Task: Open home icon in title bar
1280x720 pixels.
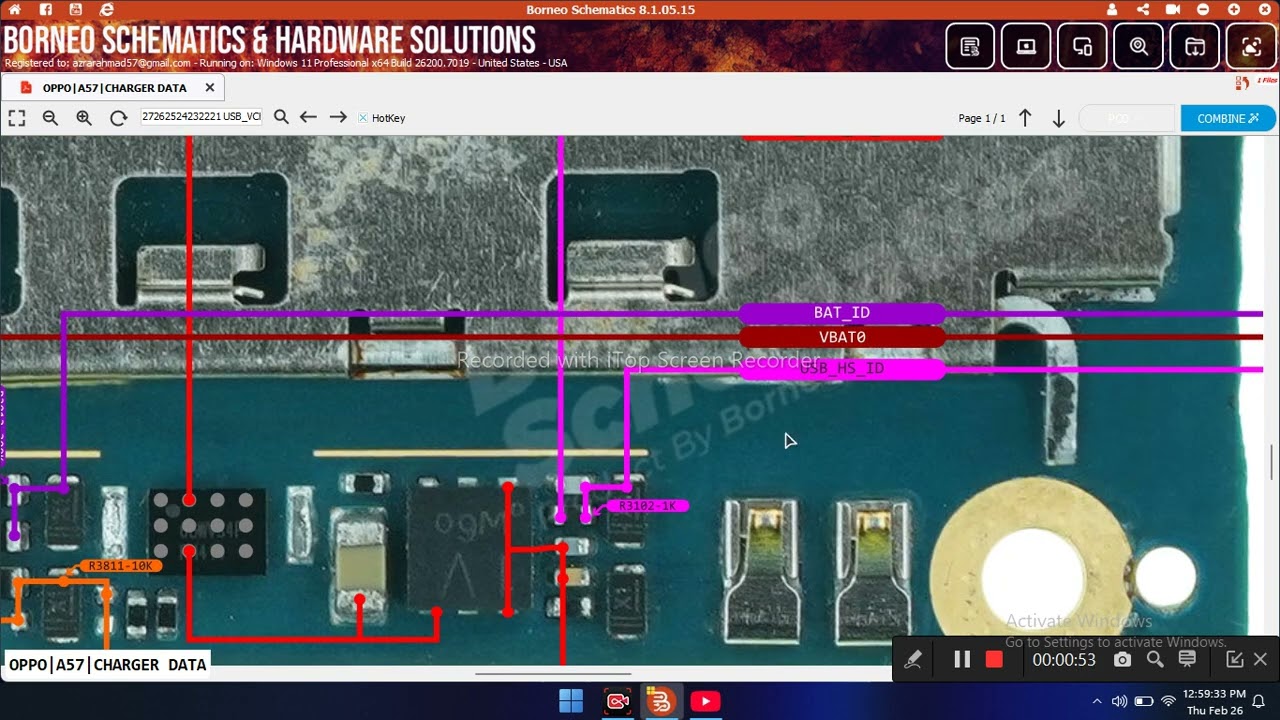Action: point(15,9)
